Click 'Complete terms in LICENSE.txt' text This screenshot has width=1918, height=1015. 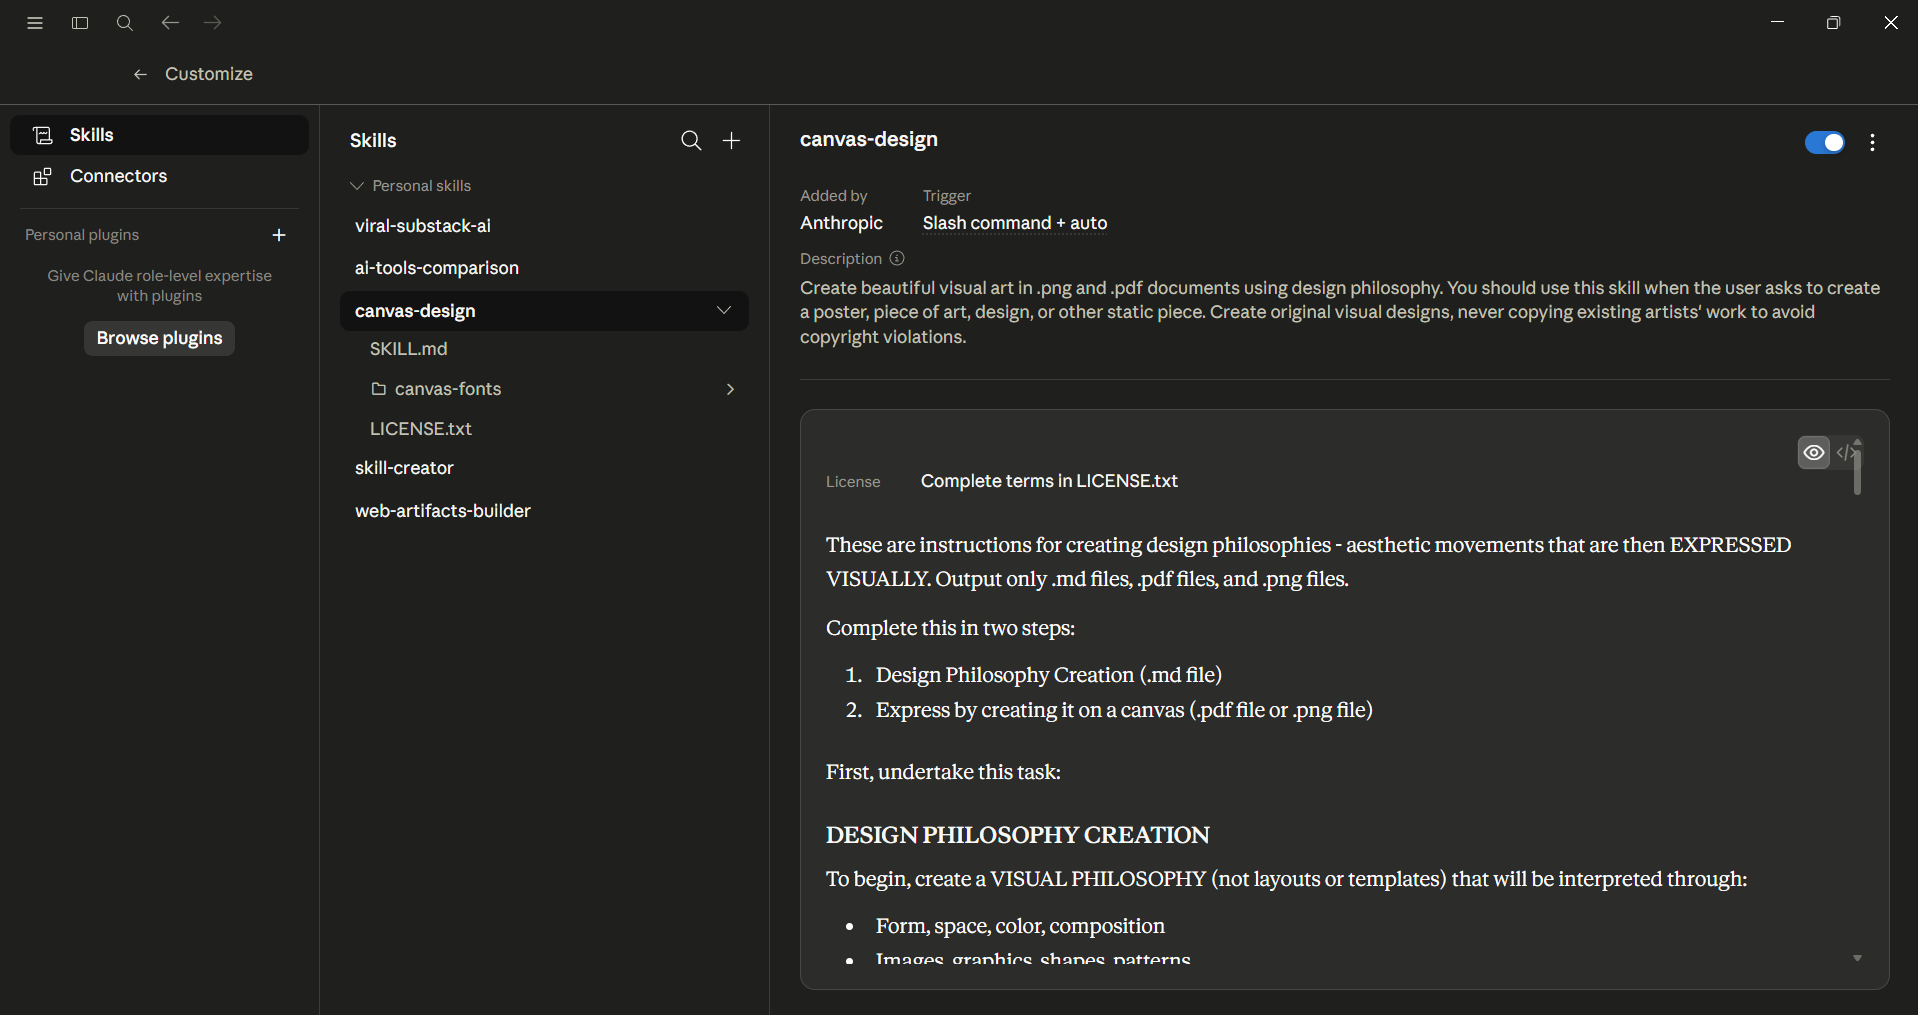pyautogui.click(x=1049, y=481)
